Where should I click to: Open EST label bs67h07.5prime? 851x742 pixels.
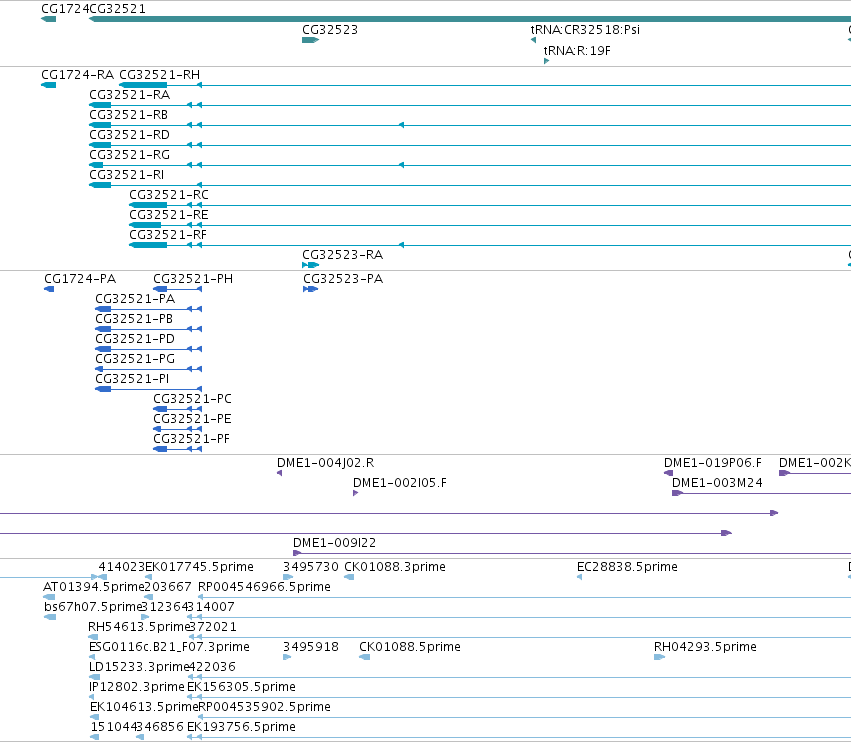pos(93,607)
